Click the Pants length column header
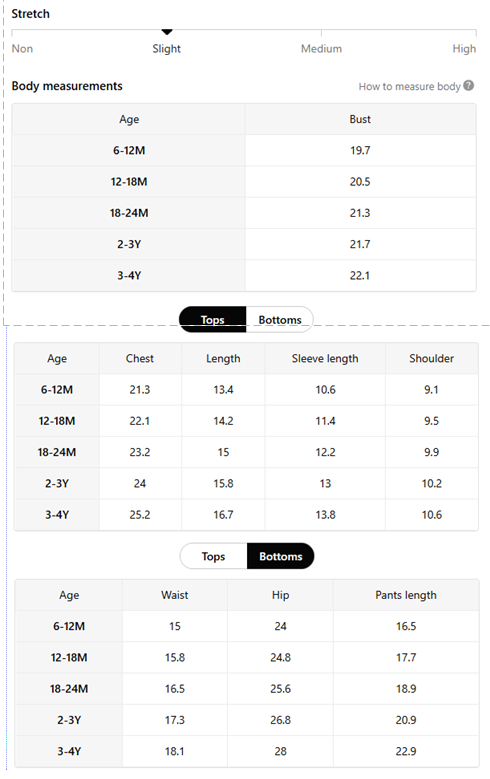The image size is (490, 779). [406, 595]
